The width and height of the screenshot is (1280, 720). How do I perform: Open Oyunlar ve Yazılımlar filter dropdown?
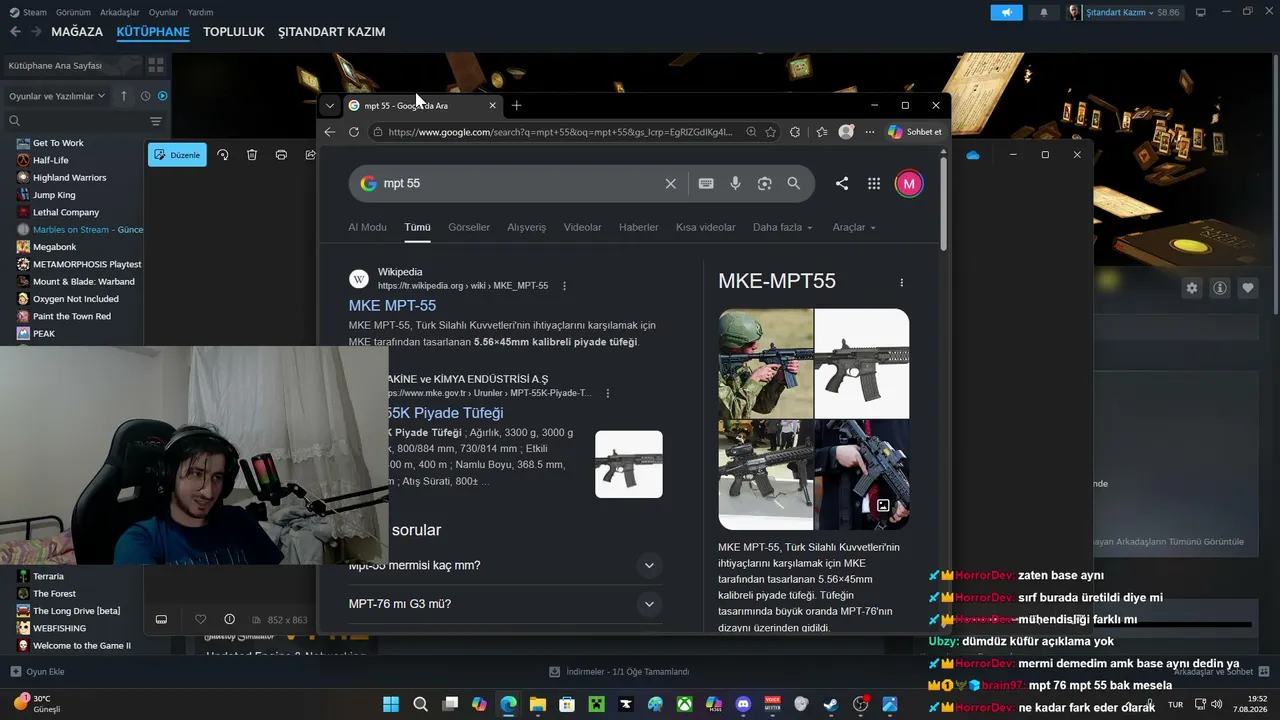(x=57, y=96)
